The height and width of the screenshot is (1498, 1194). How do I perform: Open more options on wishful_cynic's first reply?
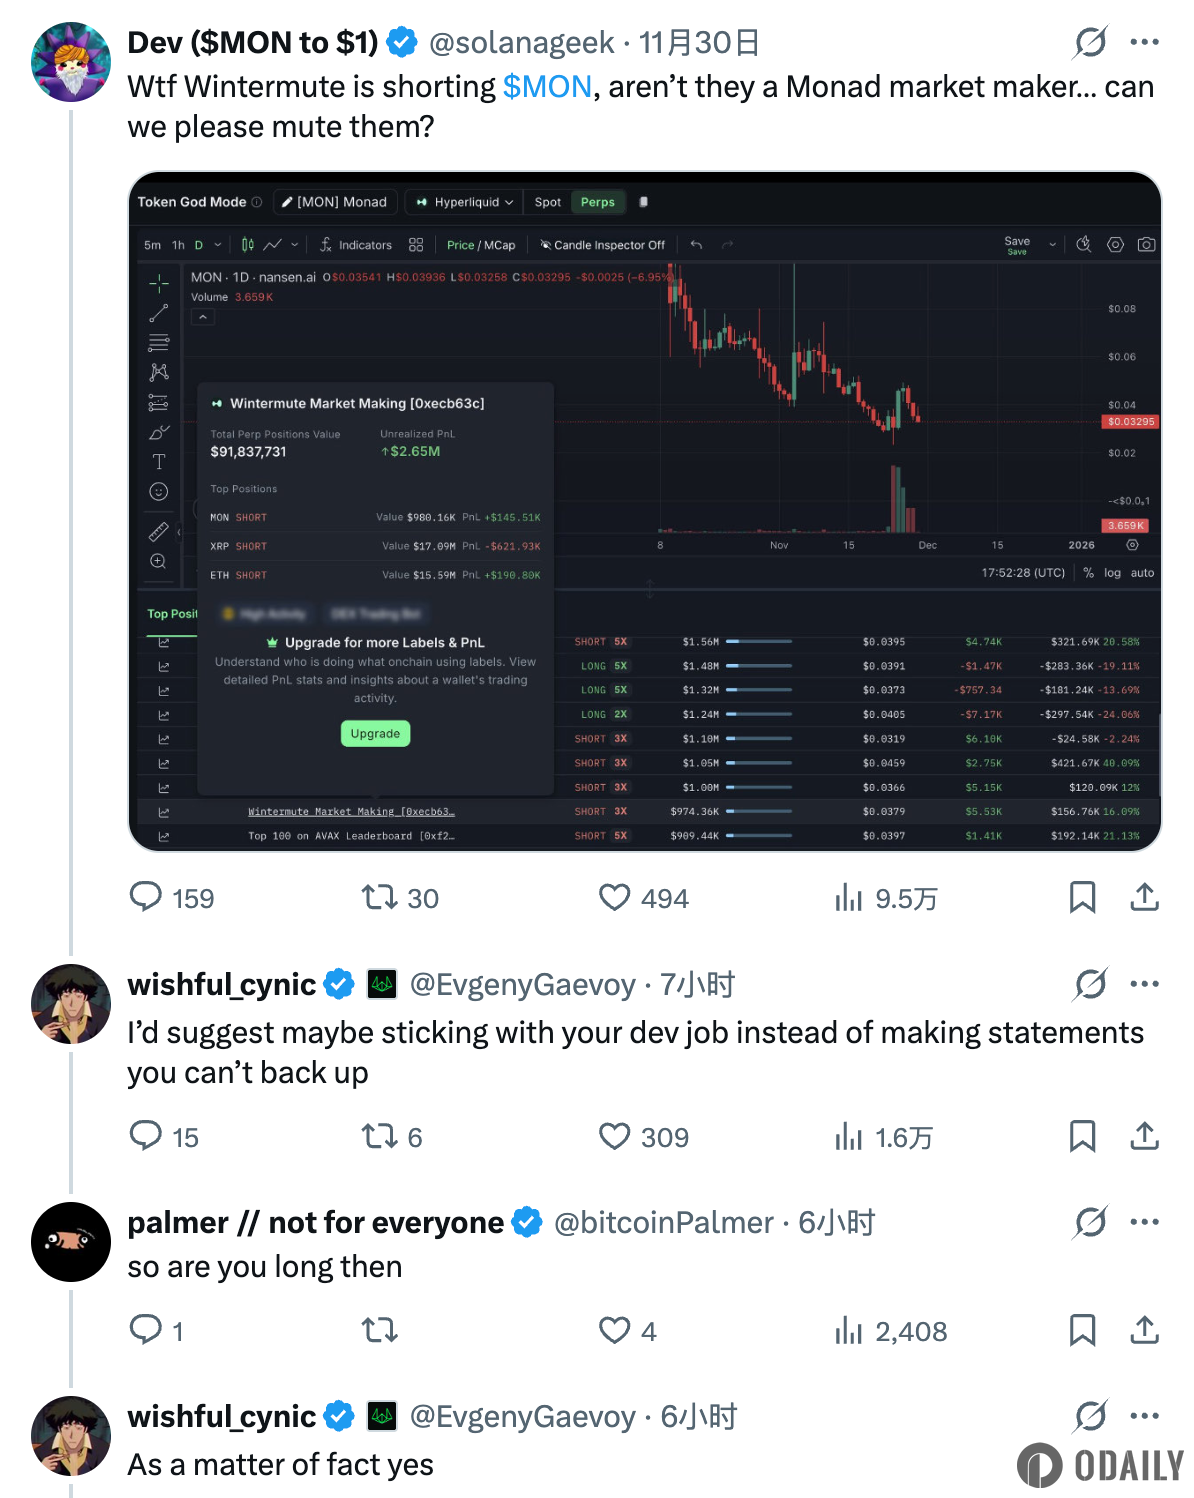click(1144, 984)
